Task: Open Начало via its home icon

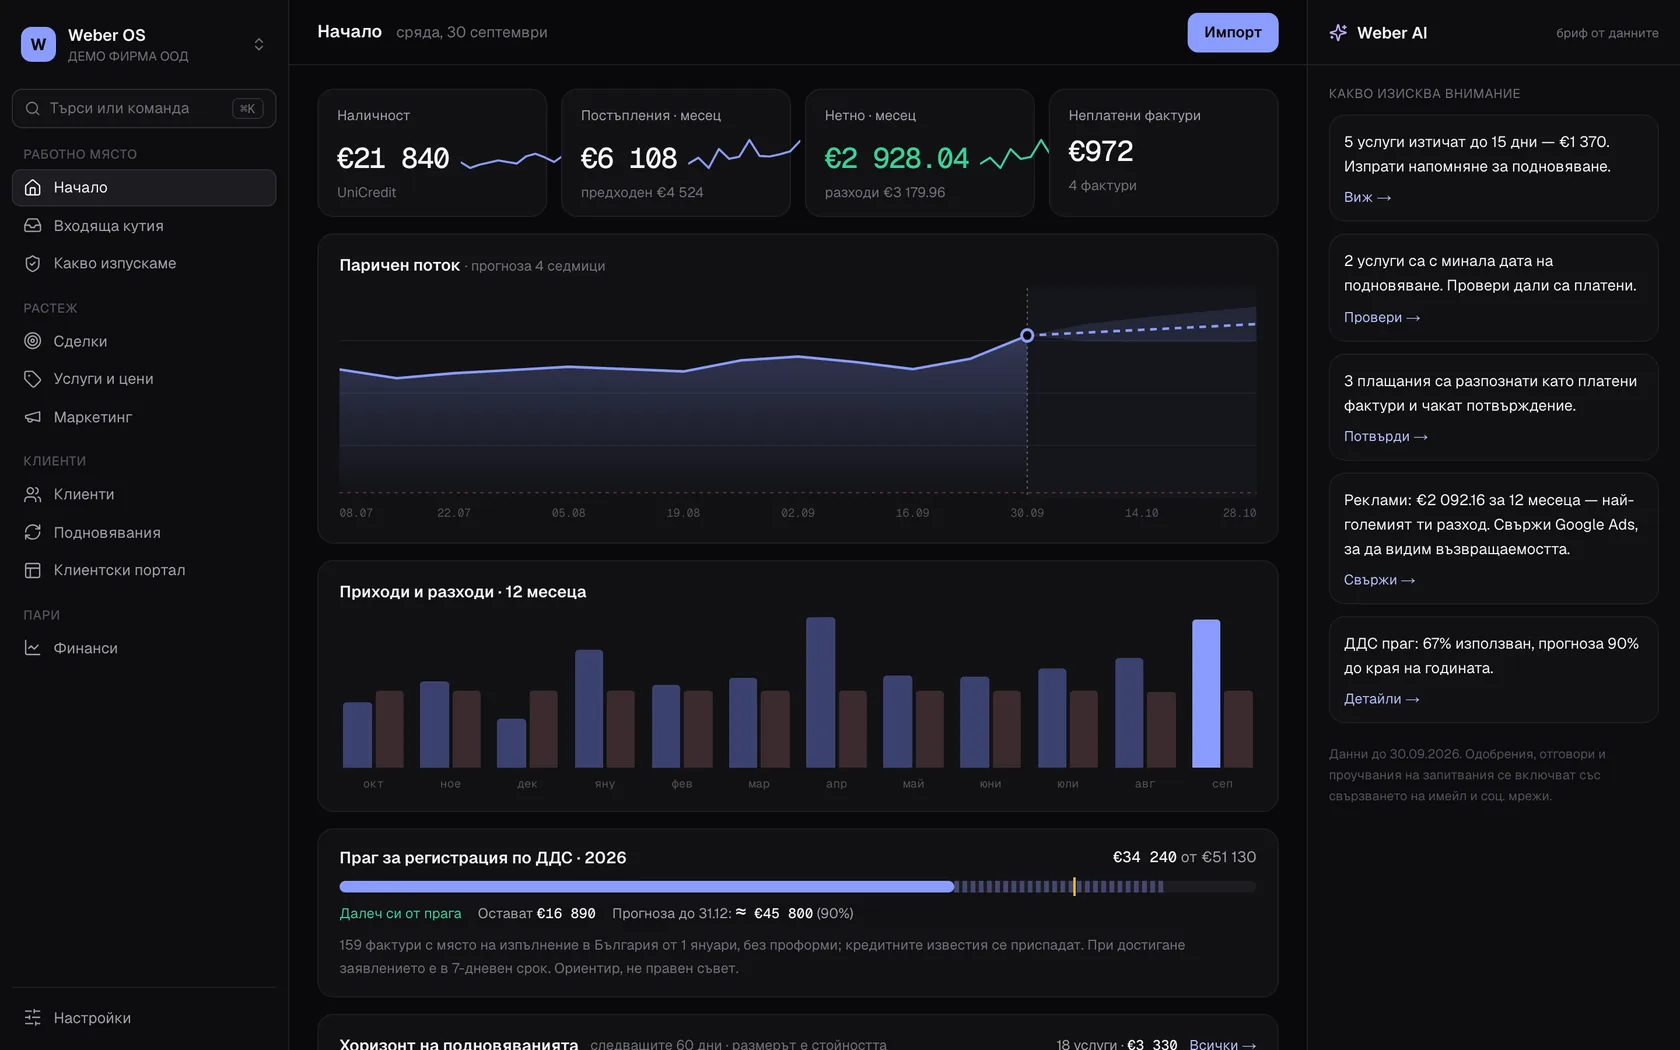Action: (x=33, y=187)
